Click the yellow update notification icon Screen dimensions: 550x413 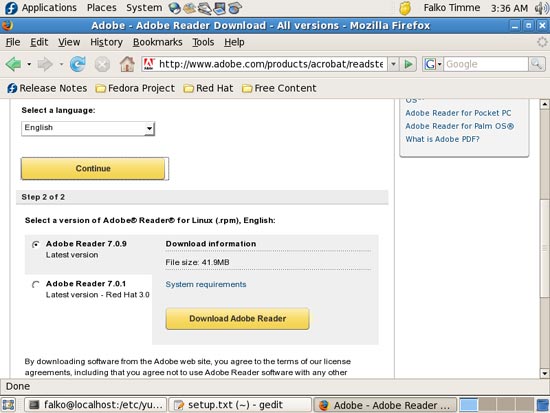(x=405, y=8)
